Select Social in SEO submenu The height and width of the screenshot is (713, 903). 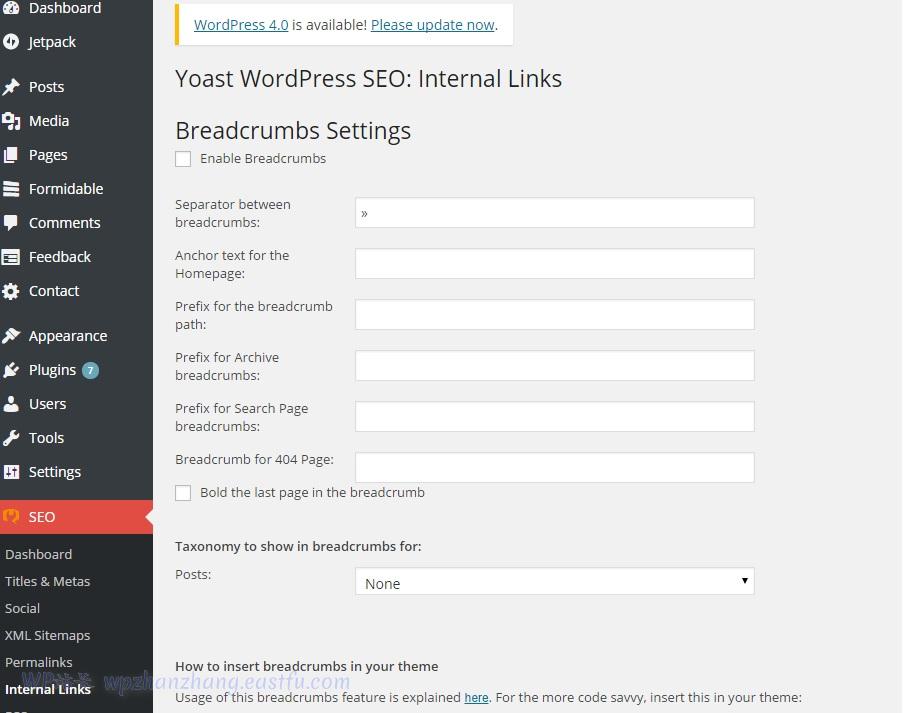click(22, 608)
